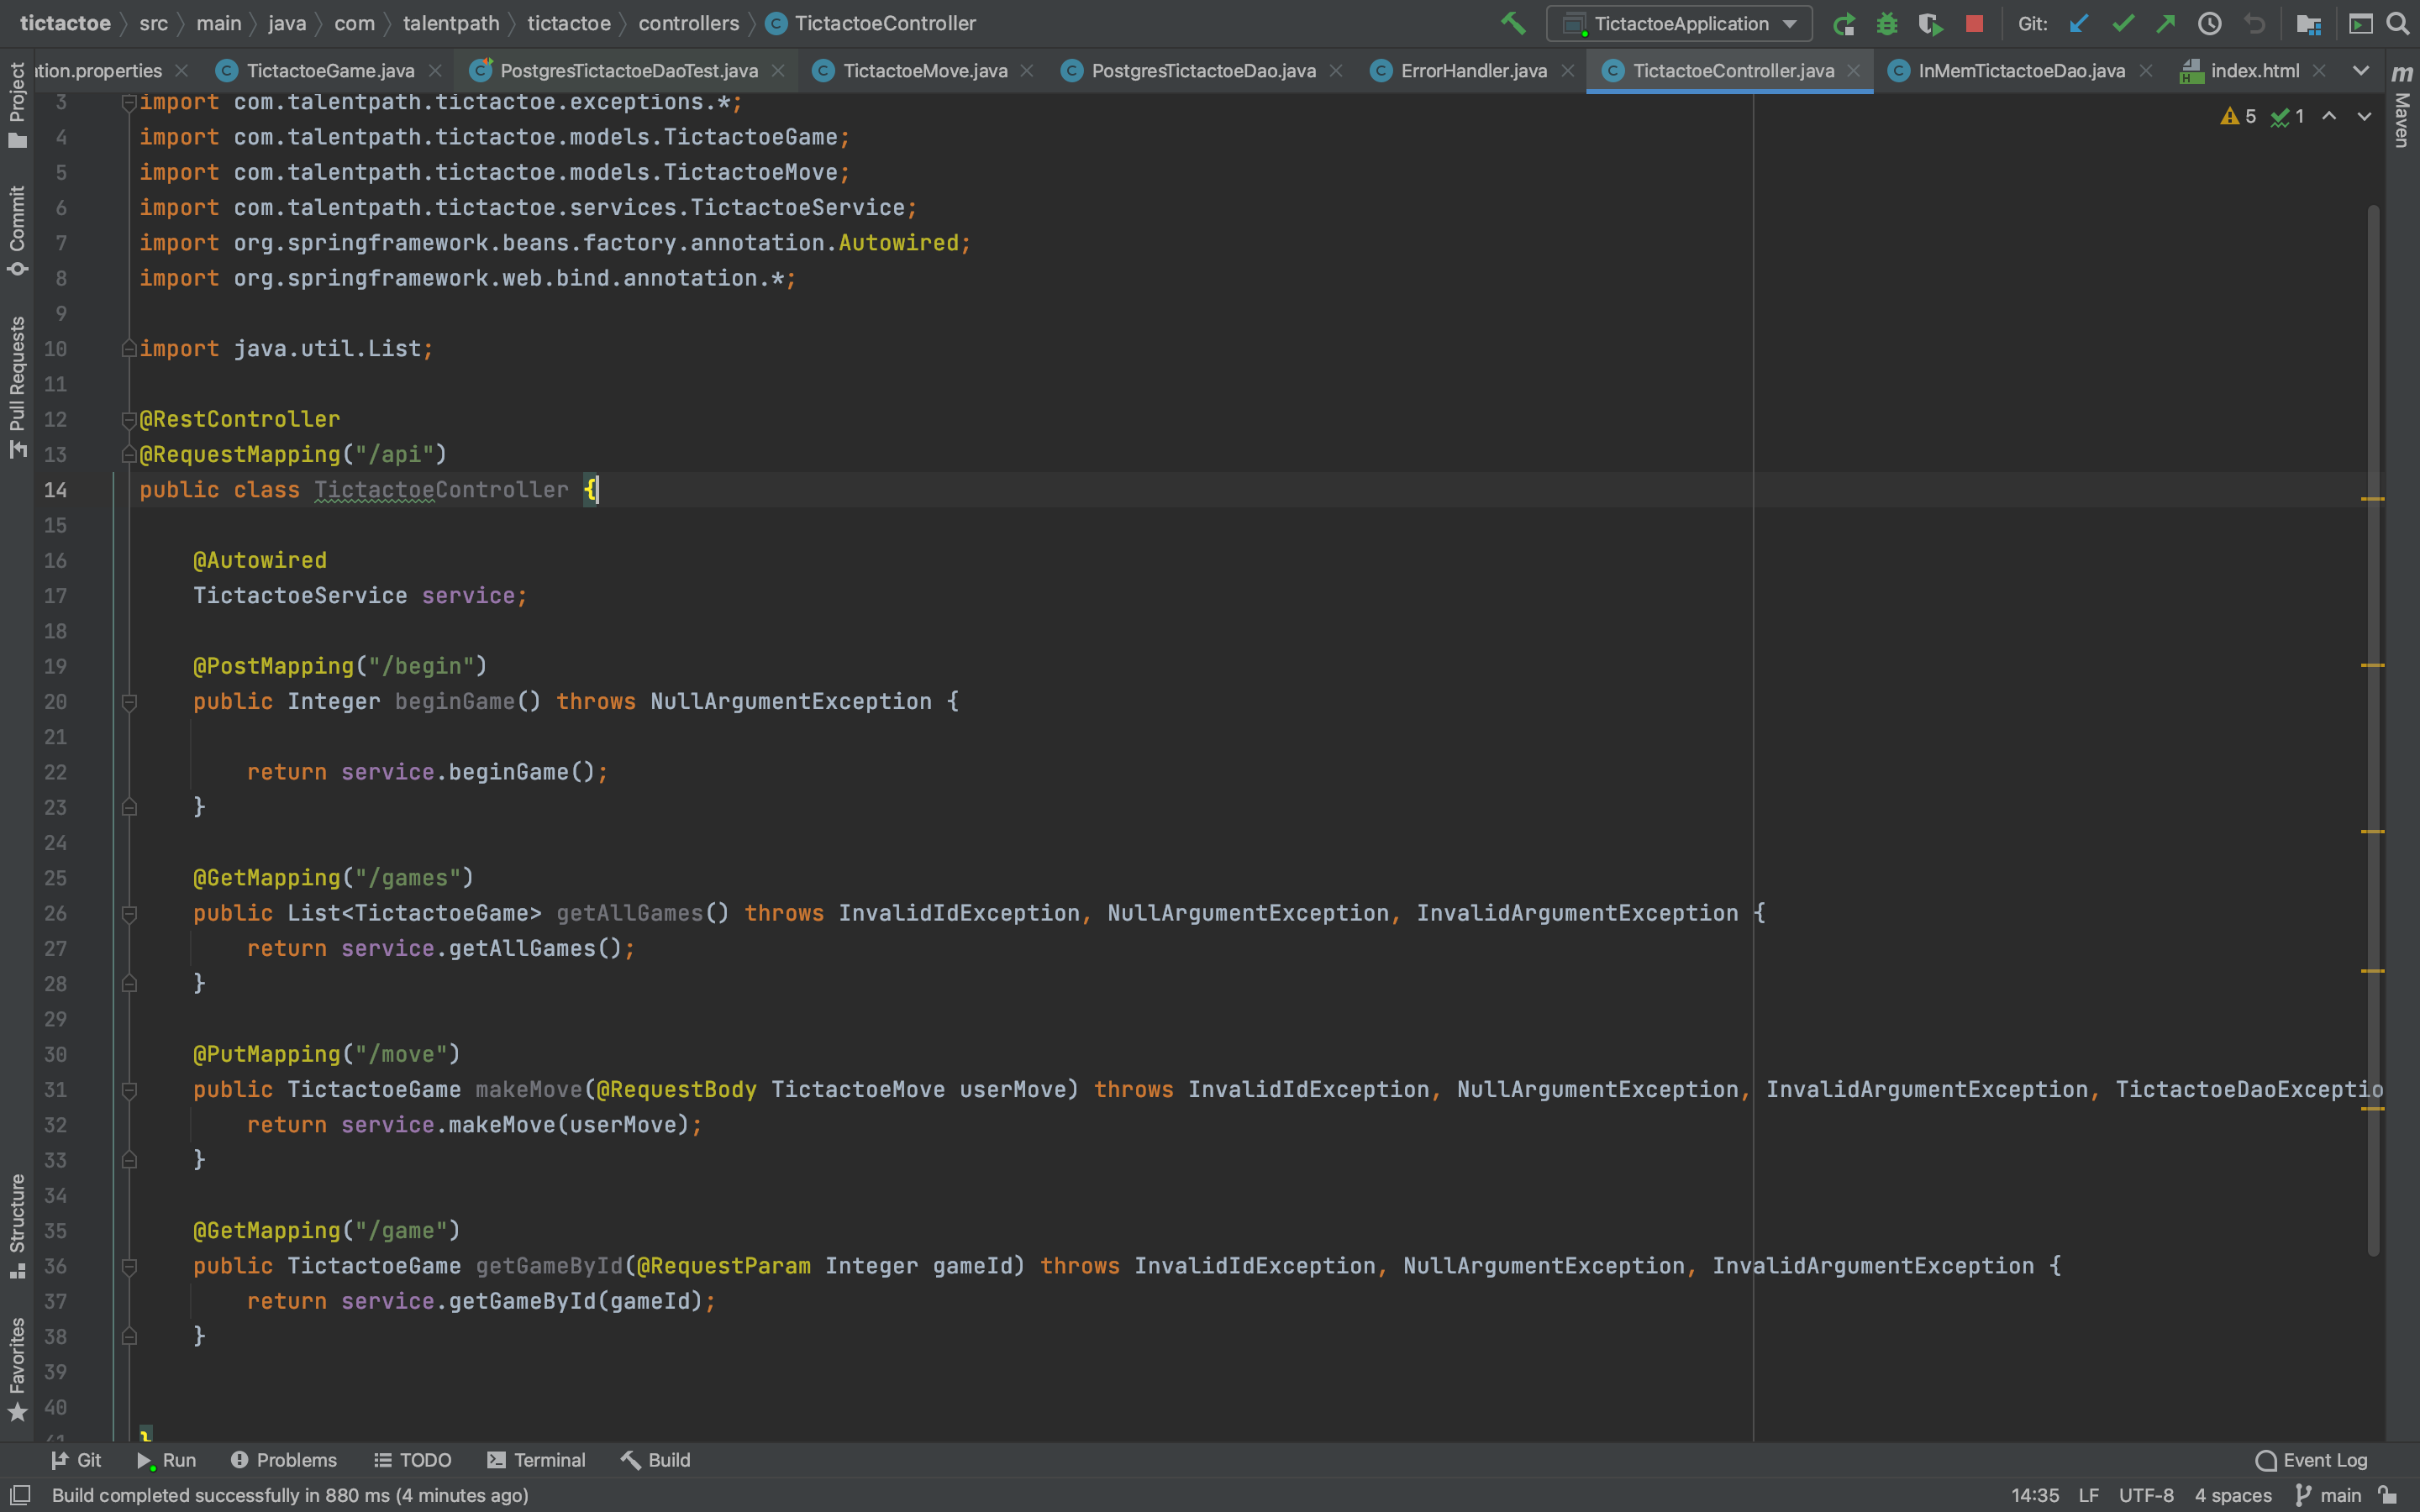Click the controllers breadcrumb
Screen dimensions: 2420x1512
coord(689,23)
